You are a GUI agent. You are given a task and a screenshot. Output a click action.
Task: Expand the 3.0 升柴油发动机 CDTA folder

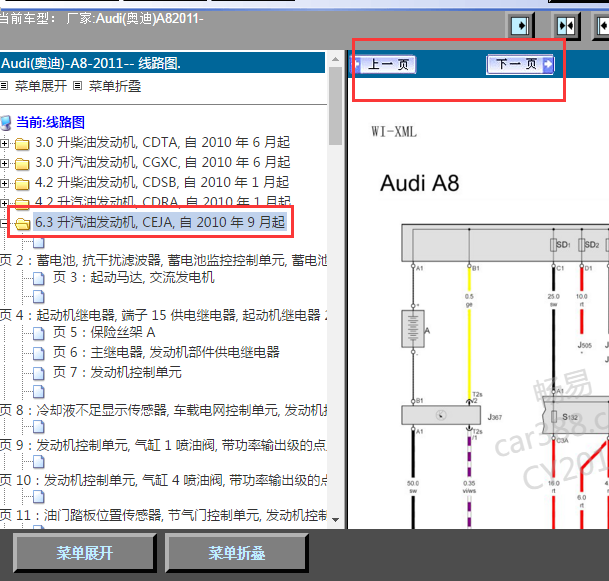[x=4, y=143]
